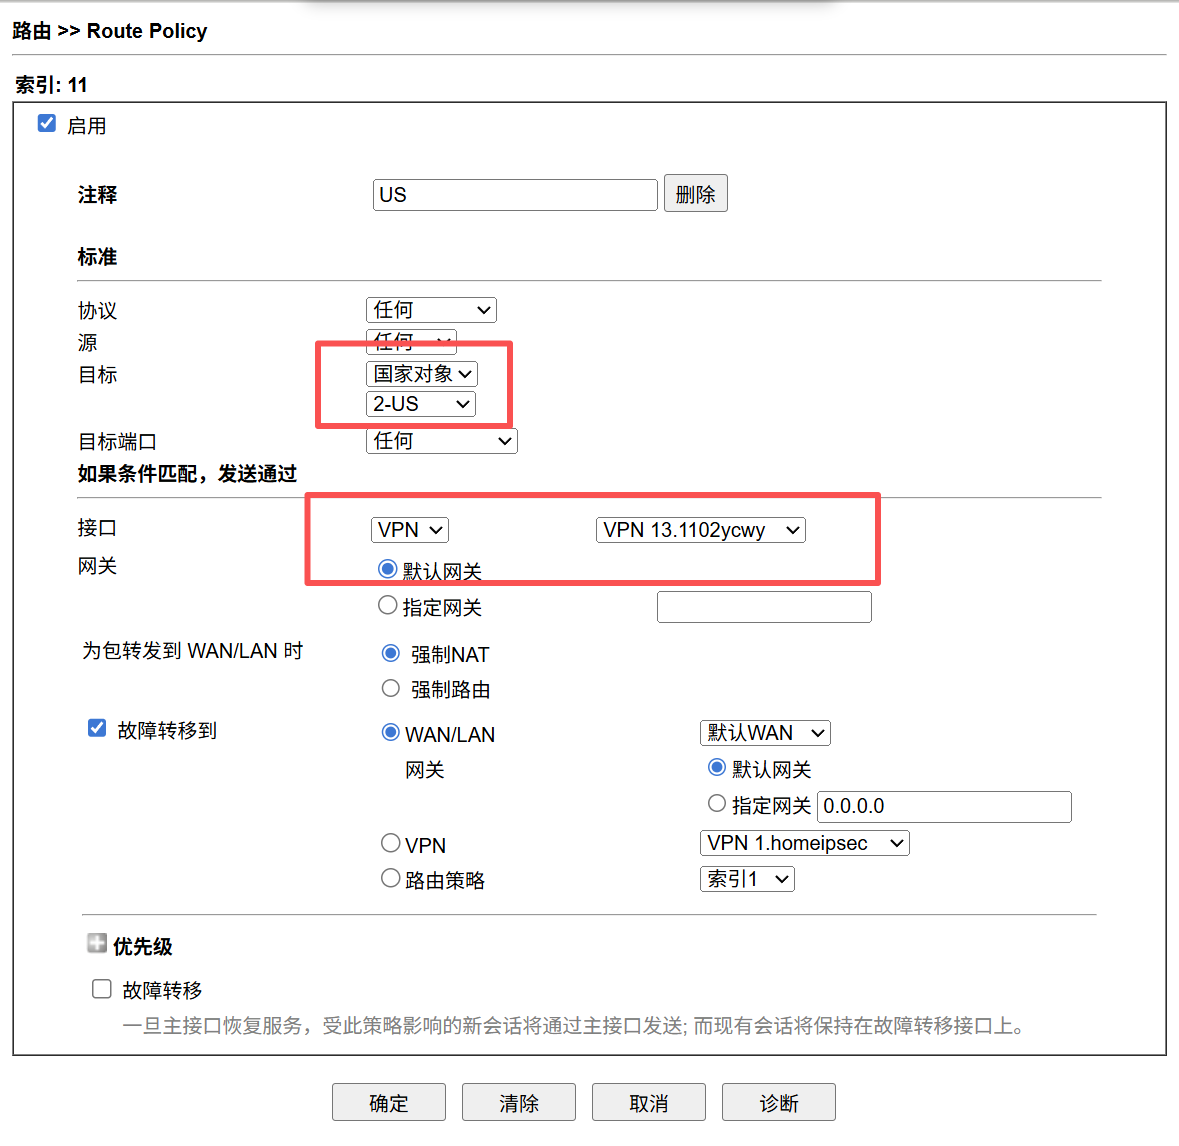This screenshot has width=1179, height=1146.
Task: Uncheck the 启用 enable checkbox
Action: pos(47,123)
